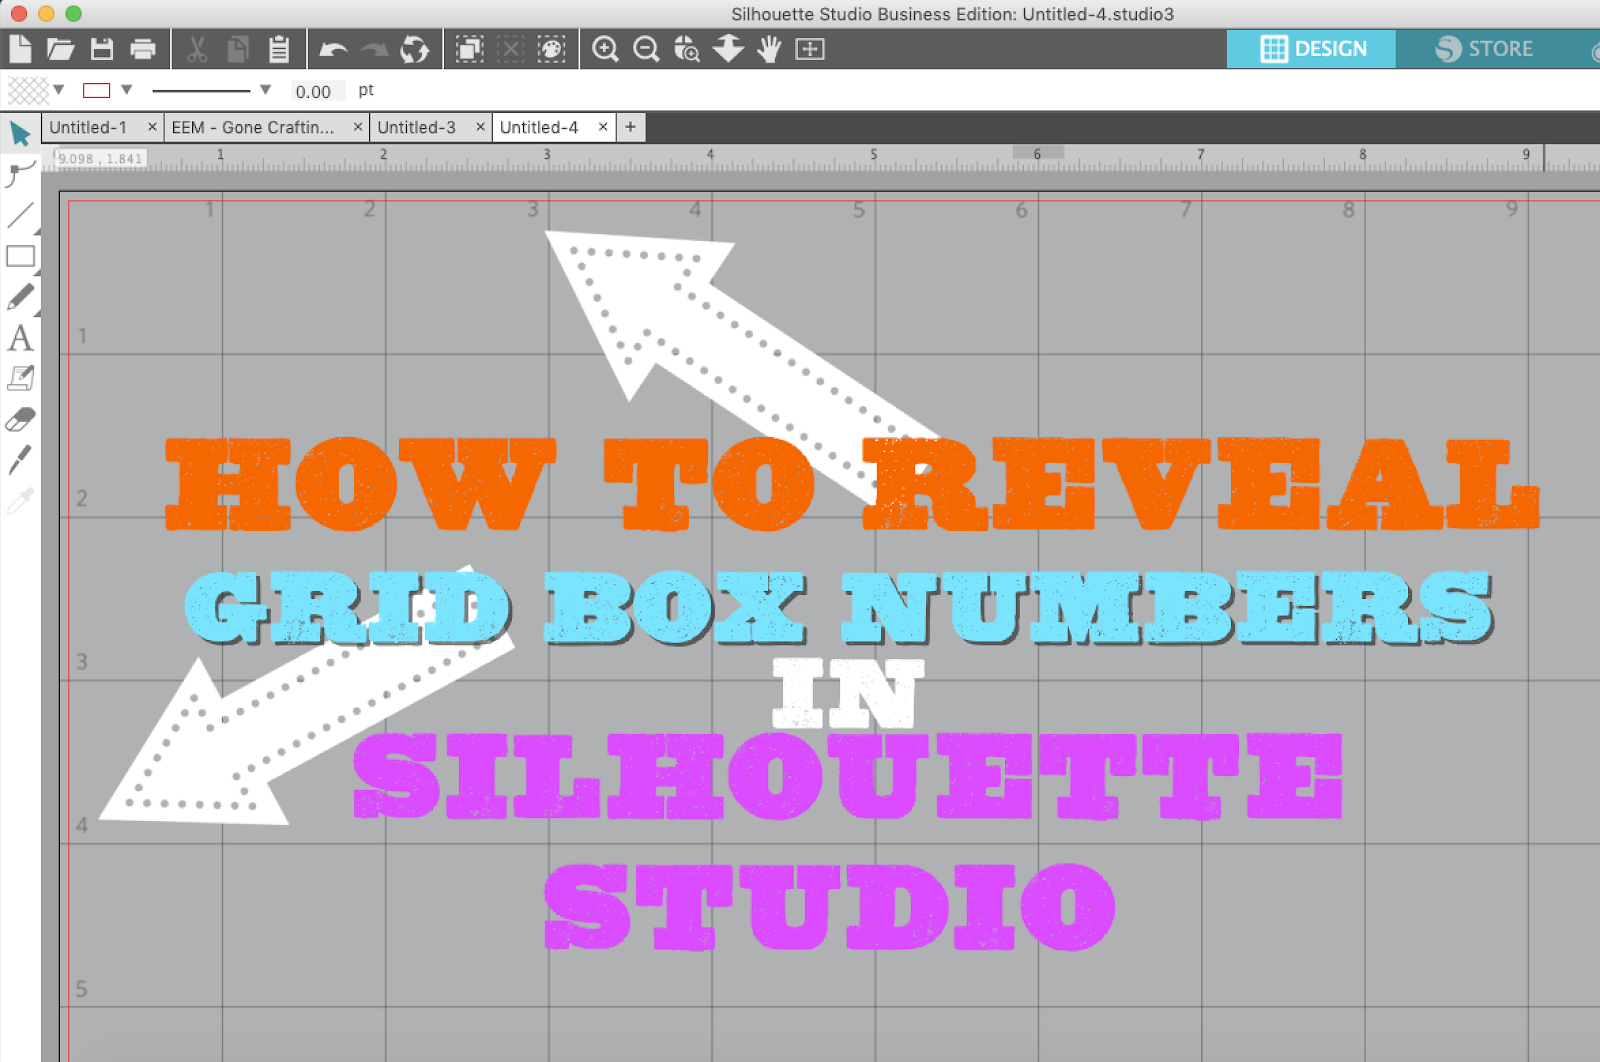The height and width of the screenshot is (1062, 1600).
Task: Select the Knife tool
Action: click(20, 459)
